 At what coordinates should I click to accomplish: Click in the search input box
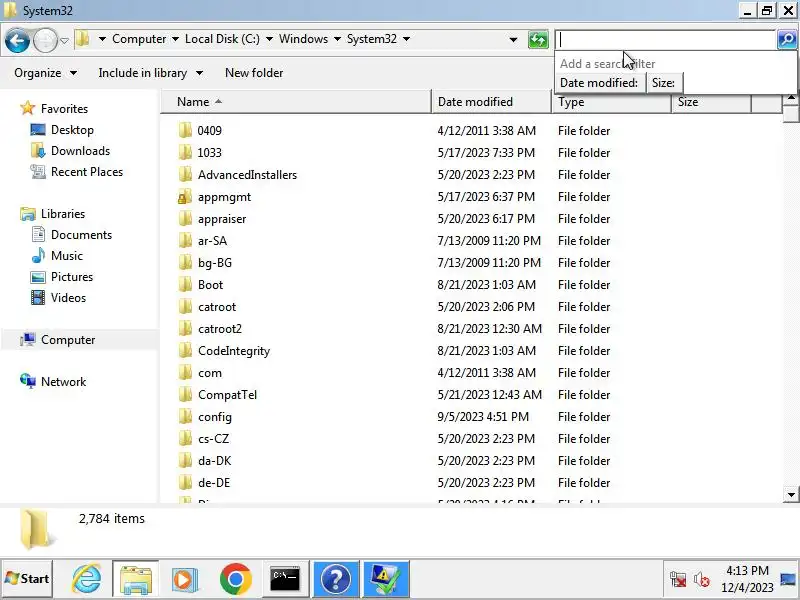pos(666,40)
